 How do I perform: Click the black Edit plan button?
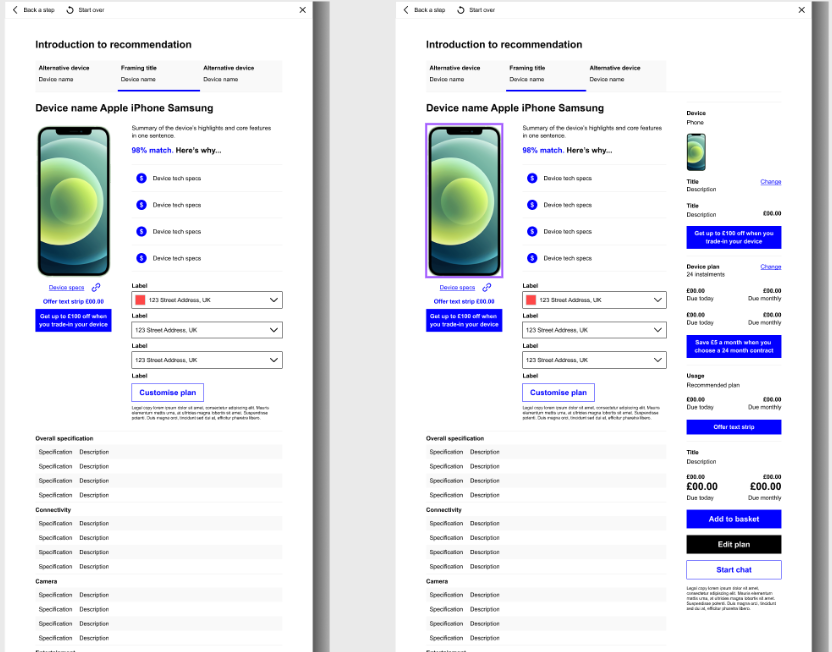pos(733,544)
